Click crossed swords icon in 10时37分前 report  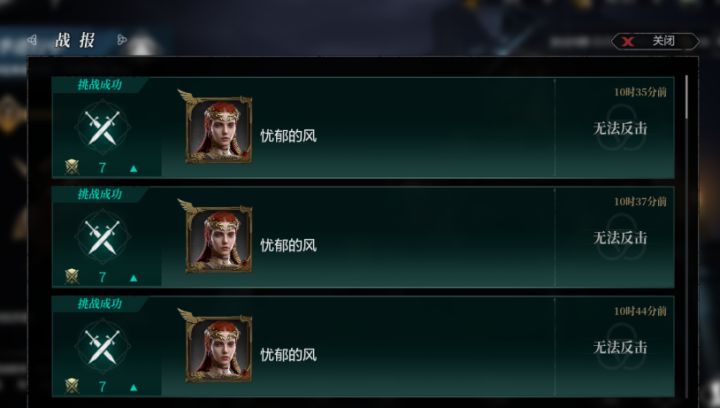[103, 237]
